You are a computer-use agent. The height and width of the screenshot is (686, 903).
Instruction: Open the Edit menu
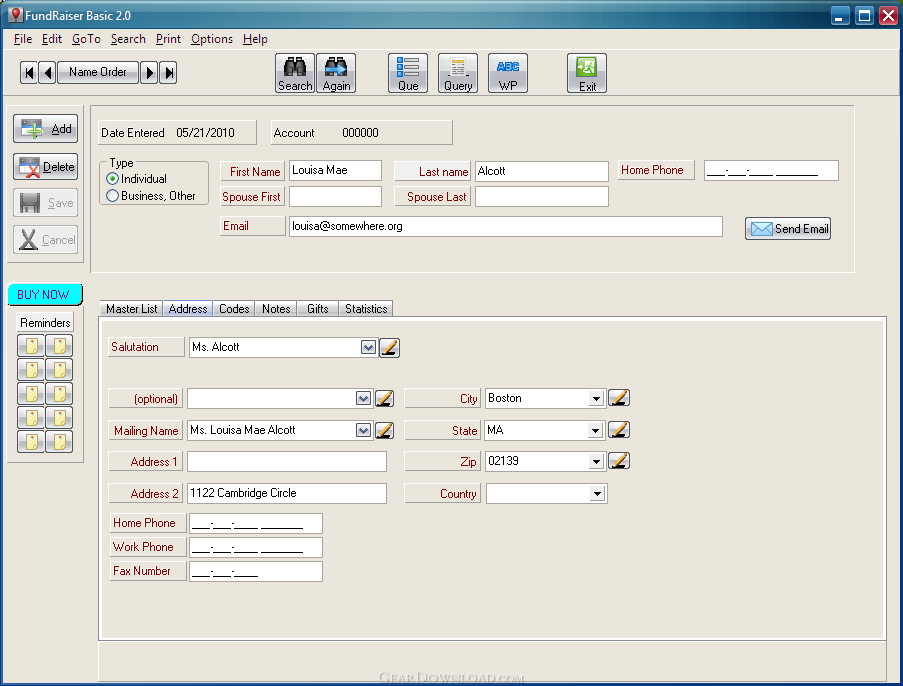click(x=51, y=39)
